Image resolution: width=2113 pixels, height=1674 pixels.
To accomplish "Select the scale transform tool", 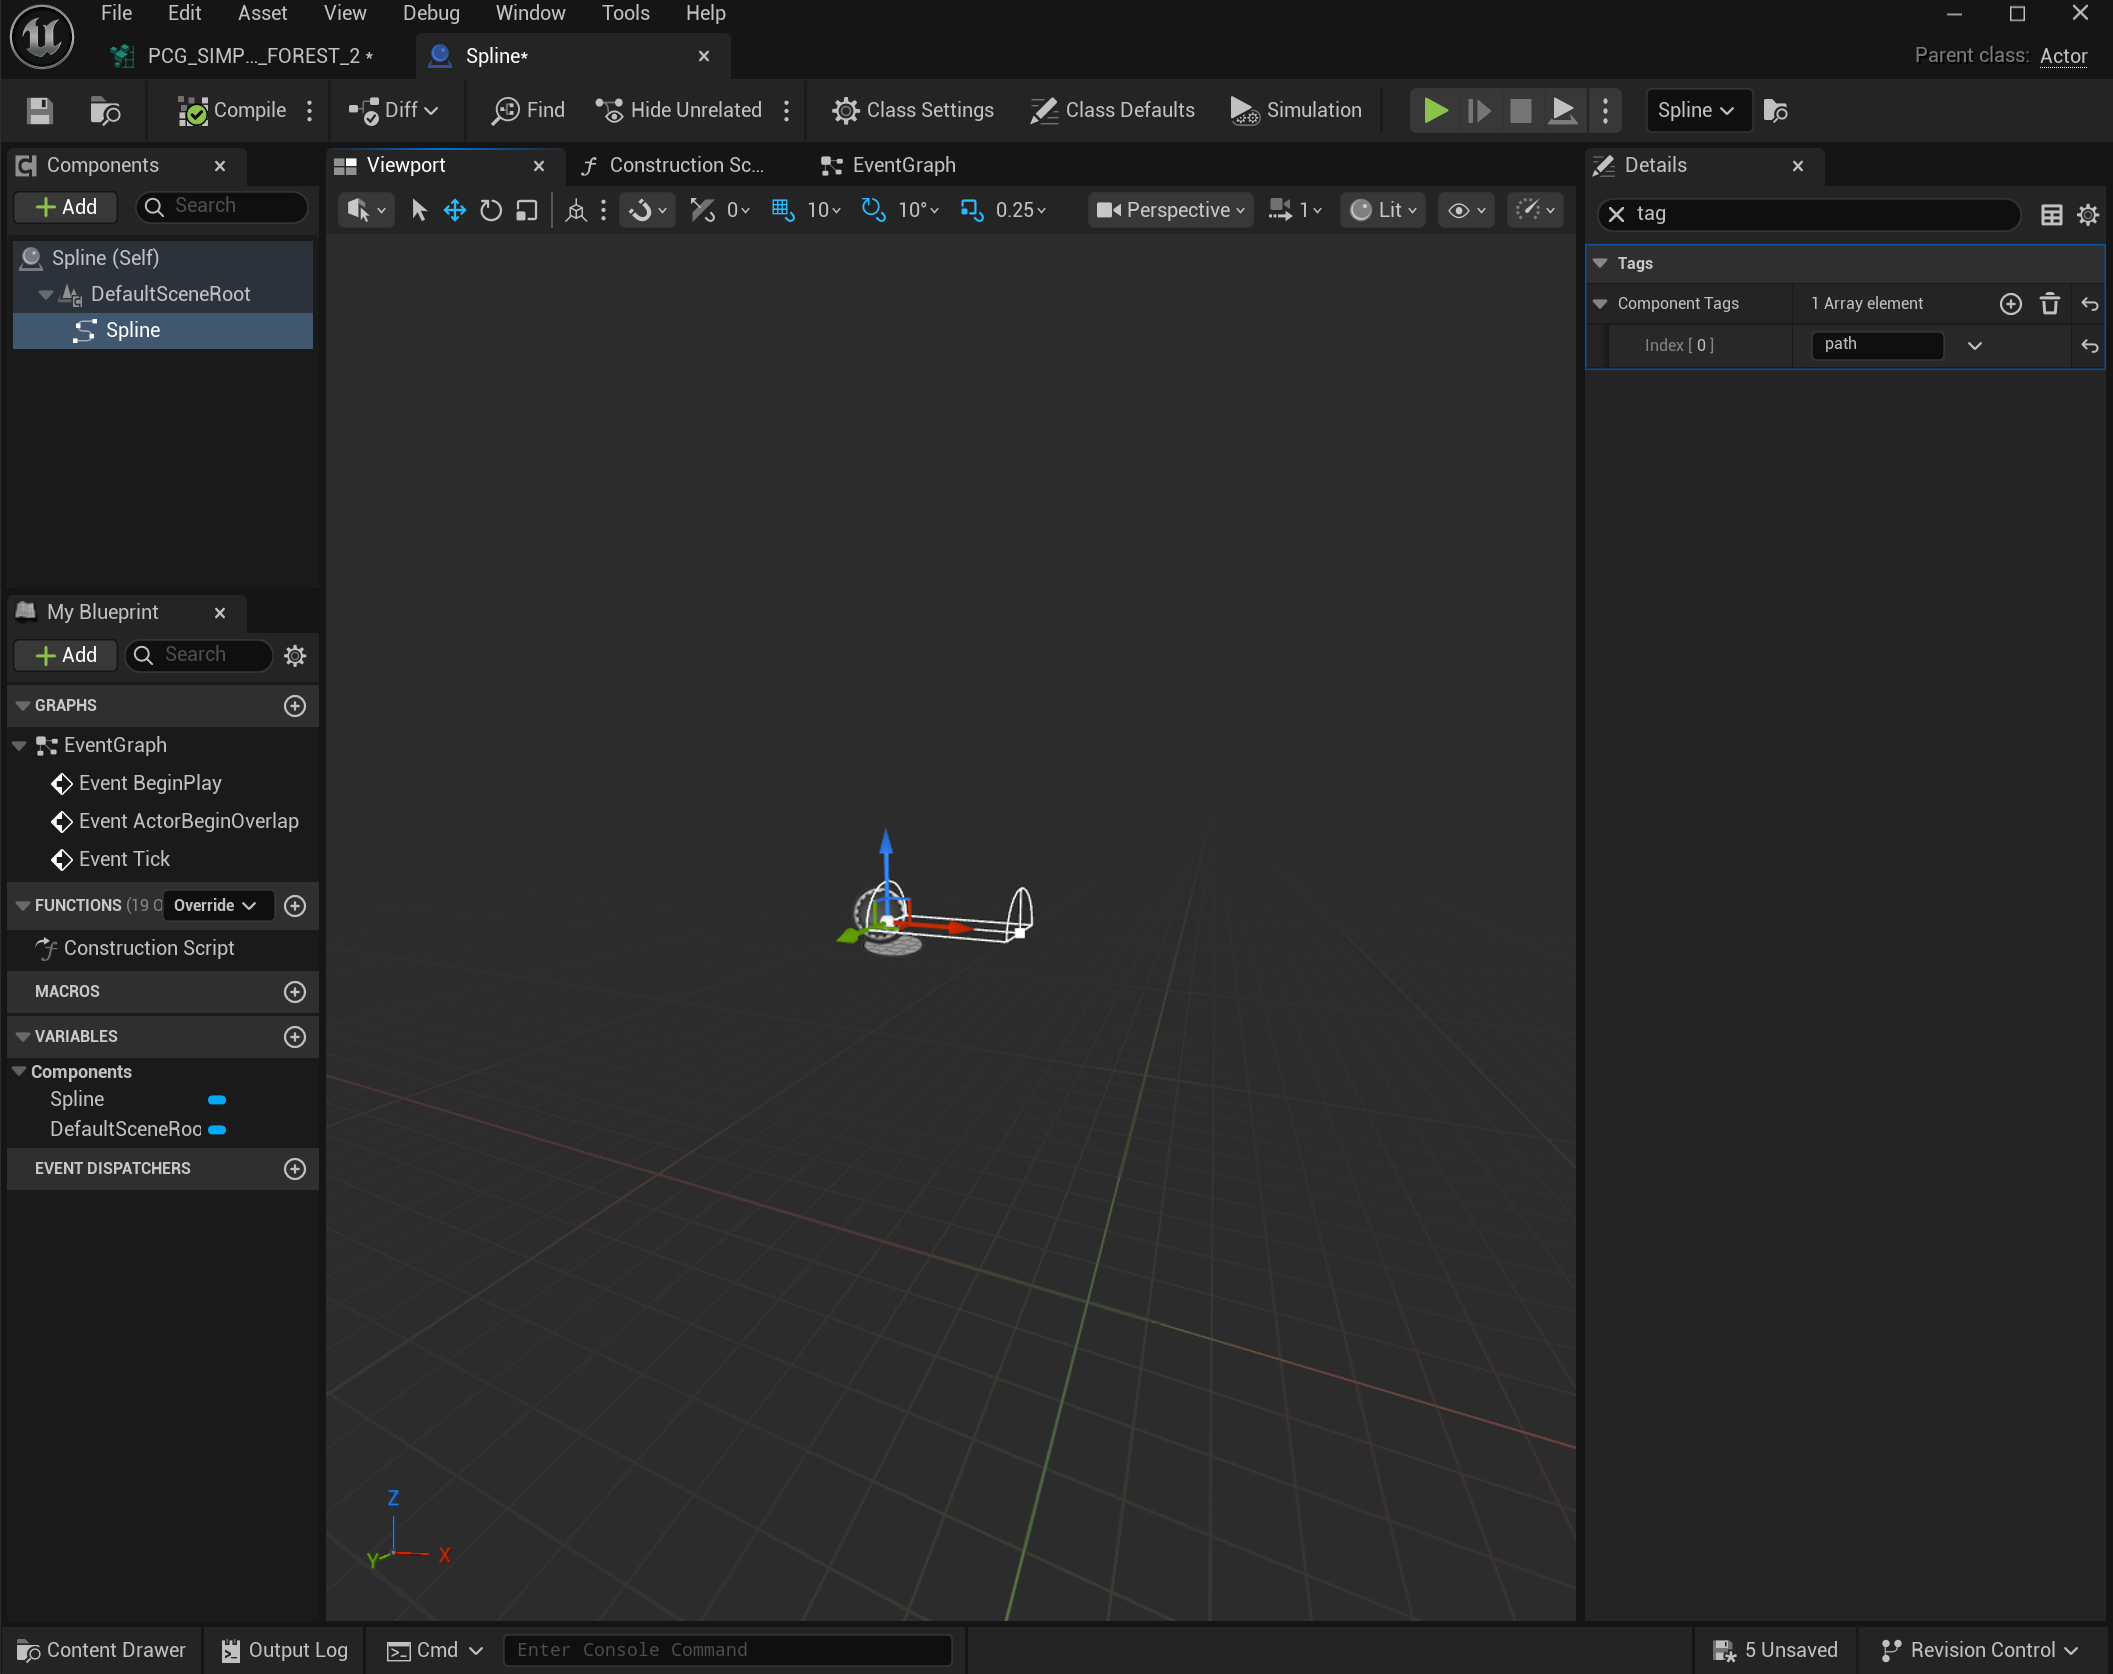I will click(x=527, y=210).
